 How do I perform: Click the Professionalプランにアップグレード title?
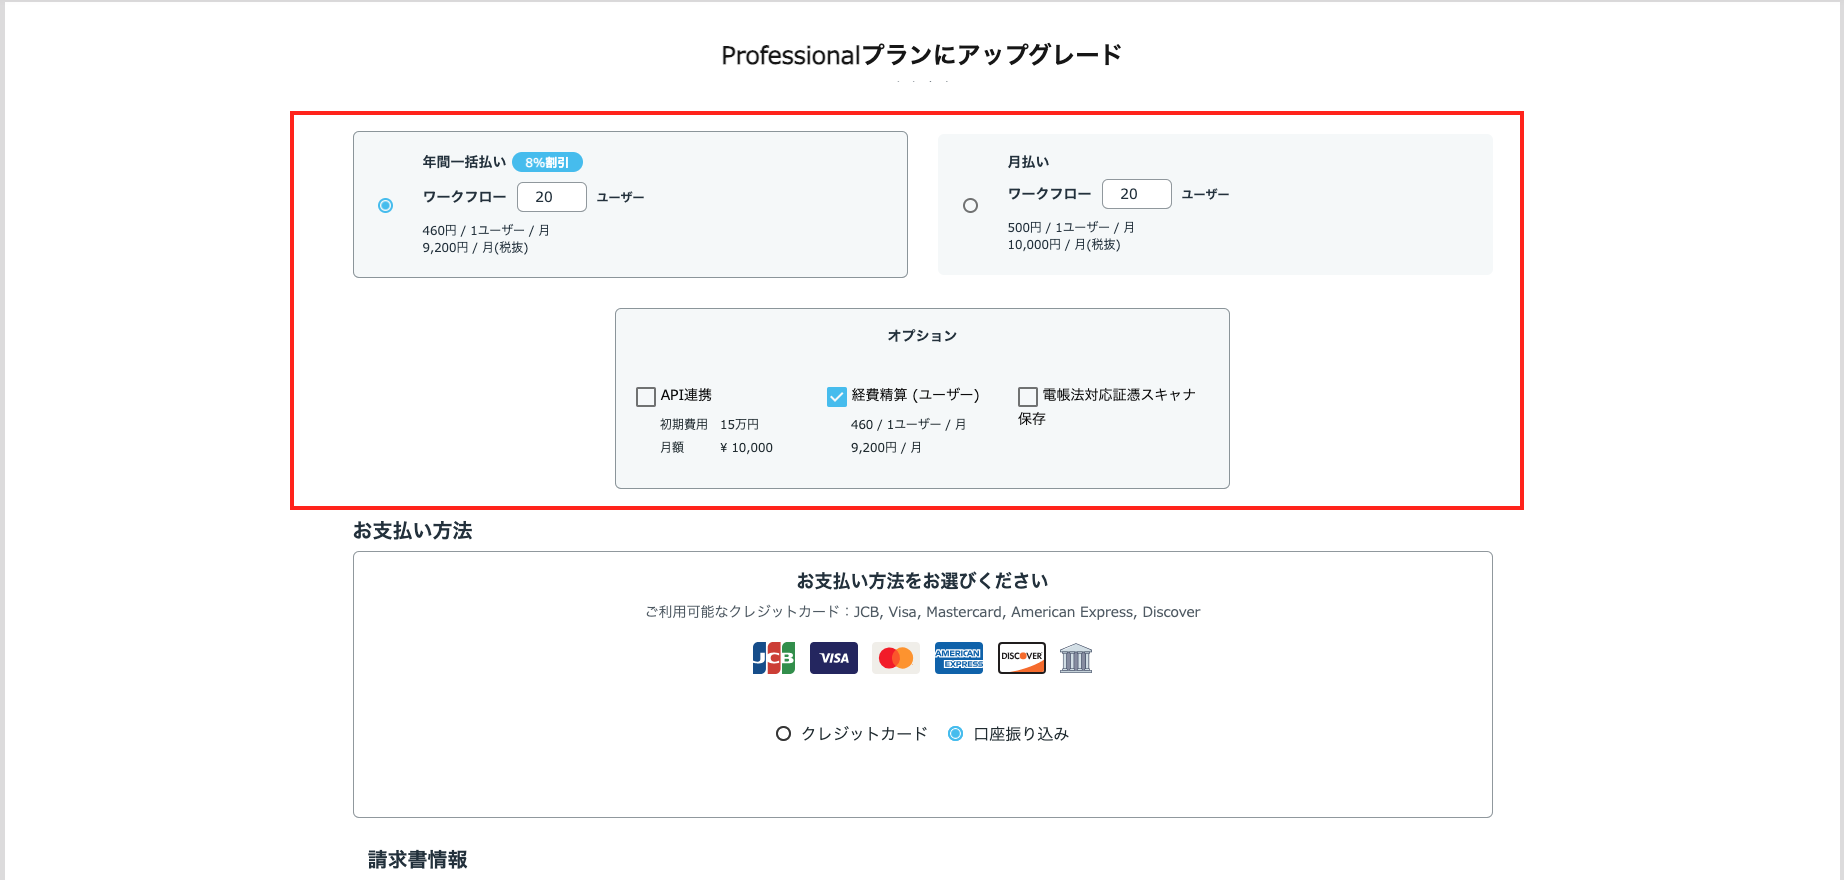[x=922, y=55]
